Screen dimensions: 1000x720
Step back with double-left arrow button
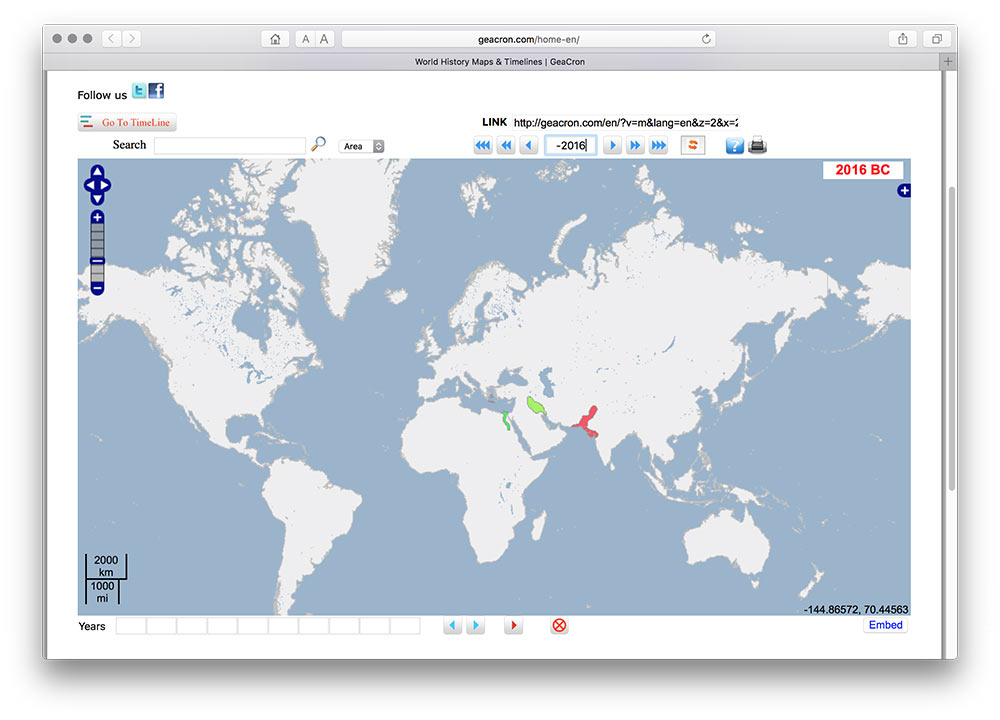506,145
